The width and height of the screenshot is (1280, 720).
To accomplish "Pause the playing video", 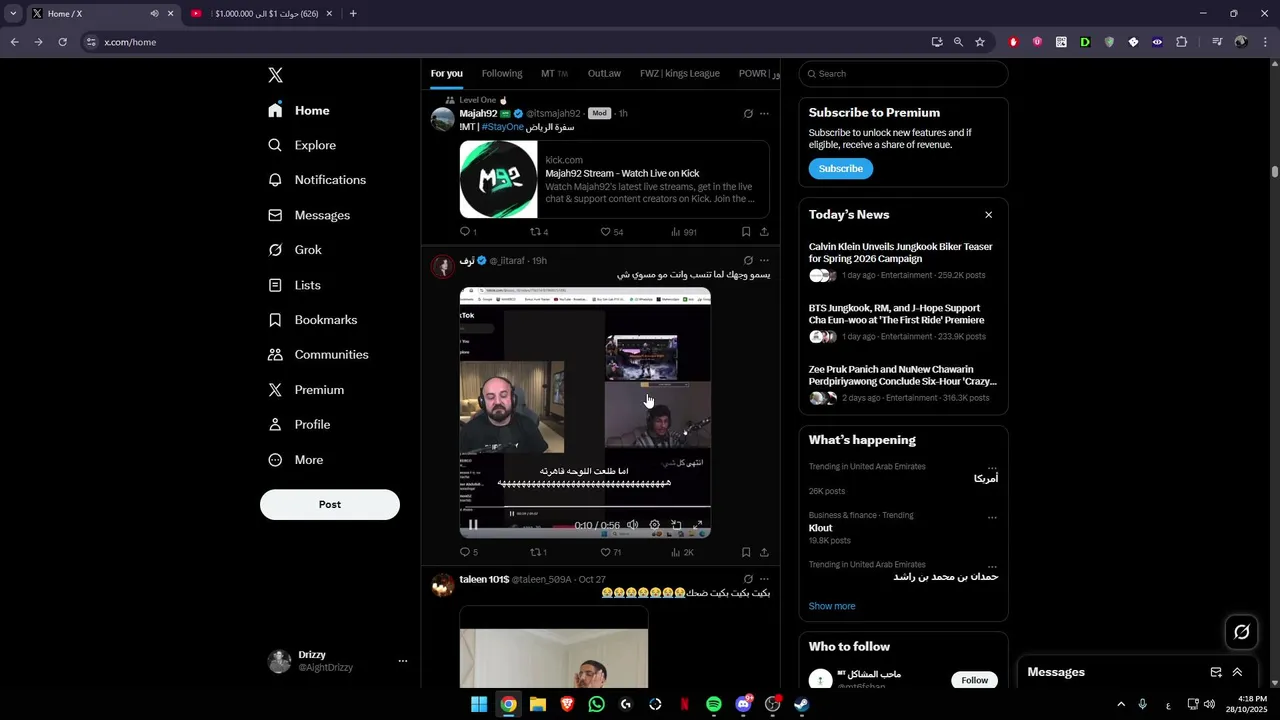I will coord(473,525).
